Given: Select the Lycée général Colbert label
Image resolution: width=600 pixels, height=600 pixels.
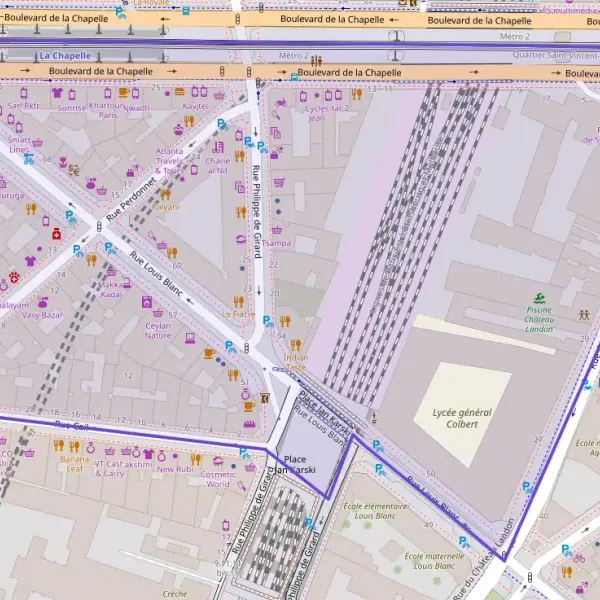Looking at the screenshot, I should [462, 418].
